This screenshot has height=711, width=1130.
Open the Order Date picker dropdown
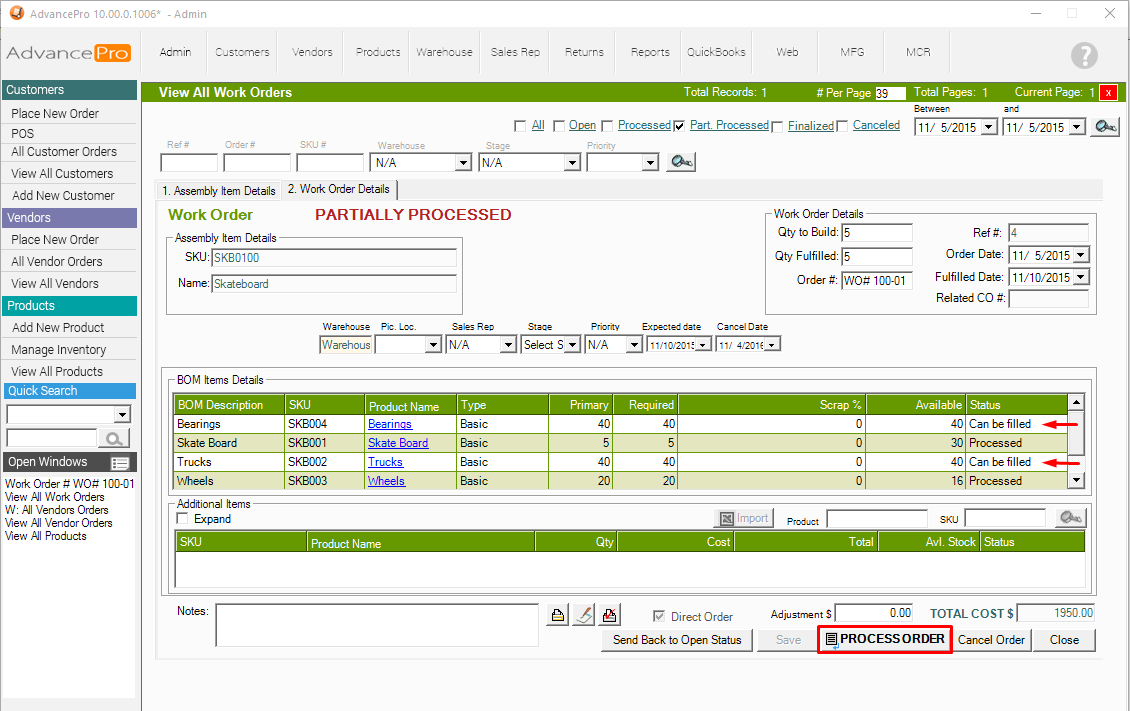(1081, 256)
